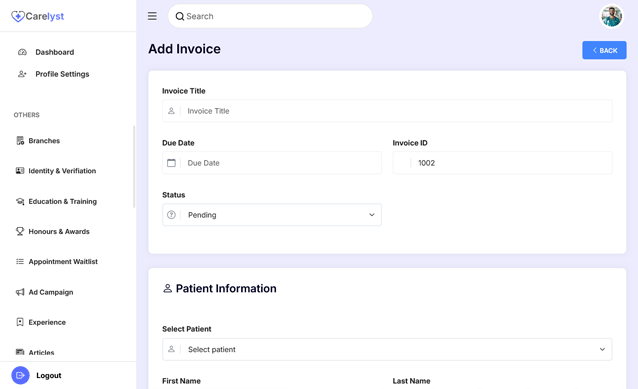The width and height of the screenshot is (638, 389).
Task: Click the sidebar vertical scrollbar
Action: 134,167
